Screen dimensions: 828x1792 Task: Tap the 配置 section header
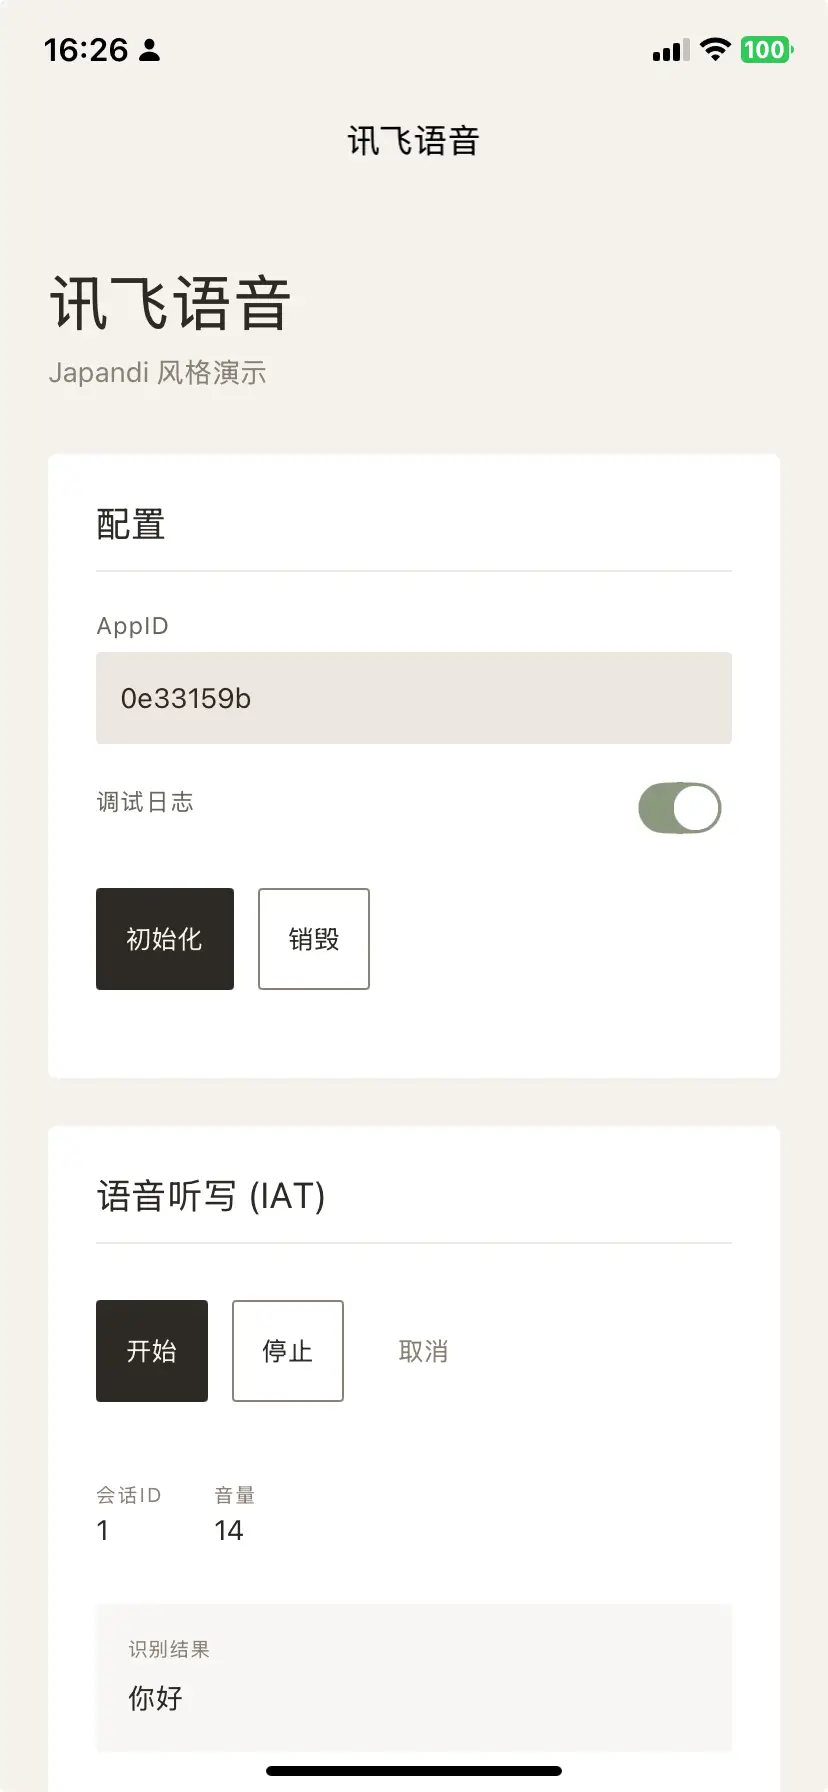tap(131, 524)
